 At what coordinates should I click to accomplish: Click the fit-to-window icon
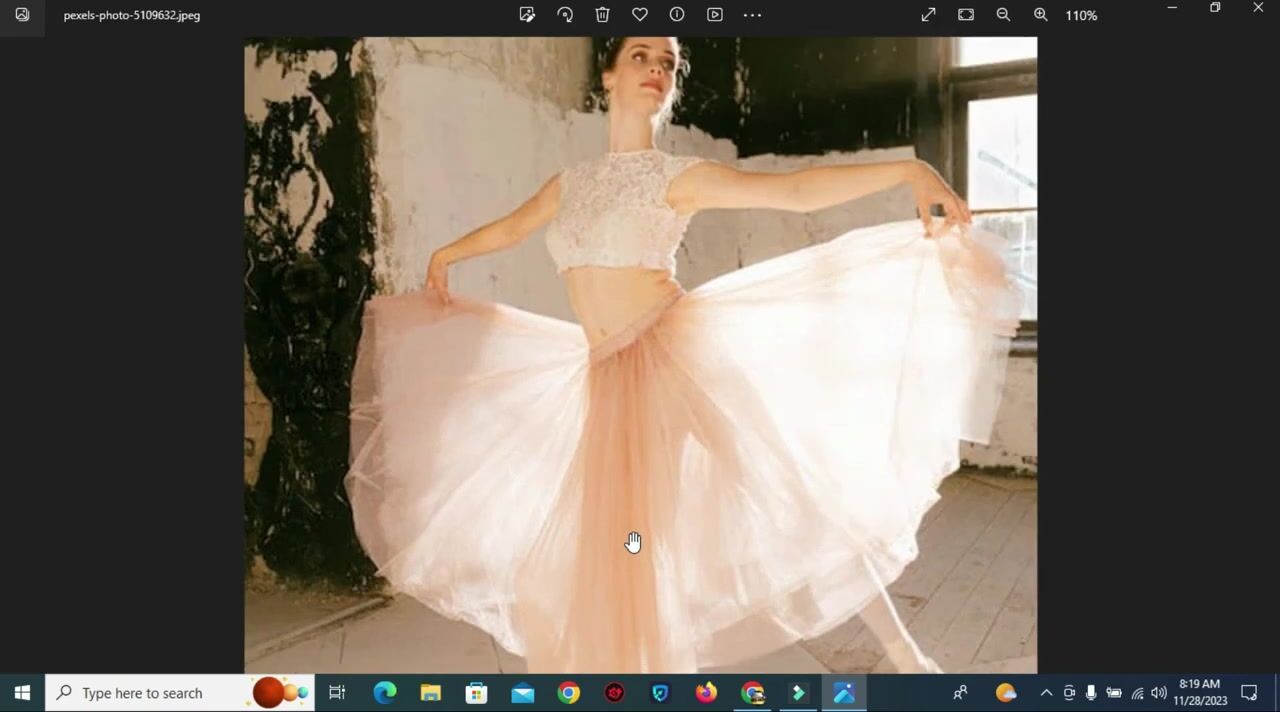966,15
